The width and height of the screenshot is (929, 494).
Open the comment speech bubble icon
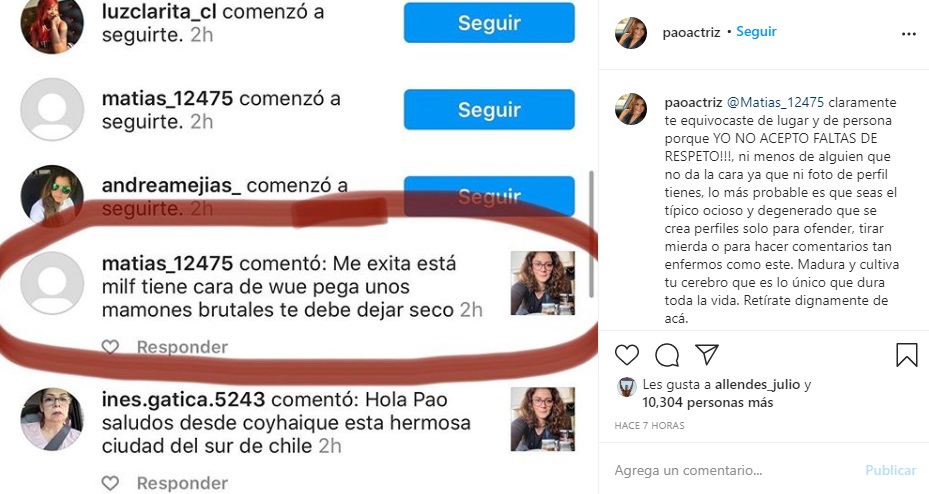click(x=667, y=355)
